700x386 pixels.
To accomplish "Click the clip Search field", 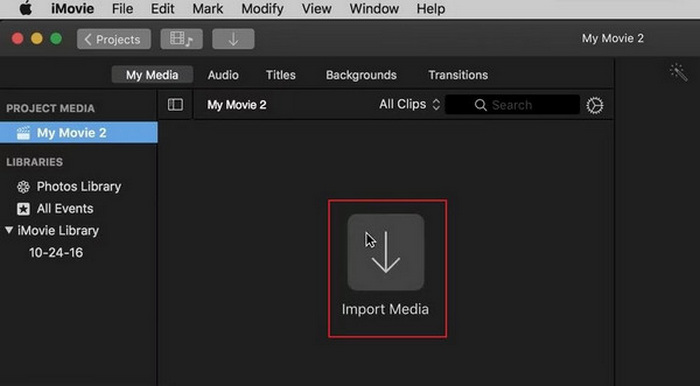I will pyautogui.click(x=512, y=105).
